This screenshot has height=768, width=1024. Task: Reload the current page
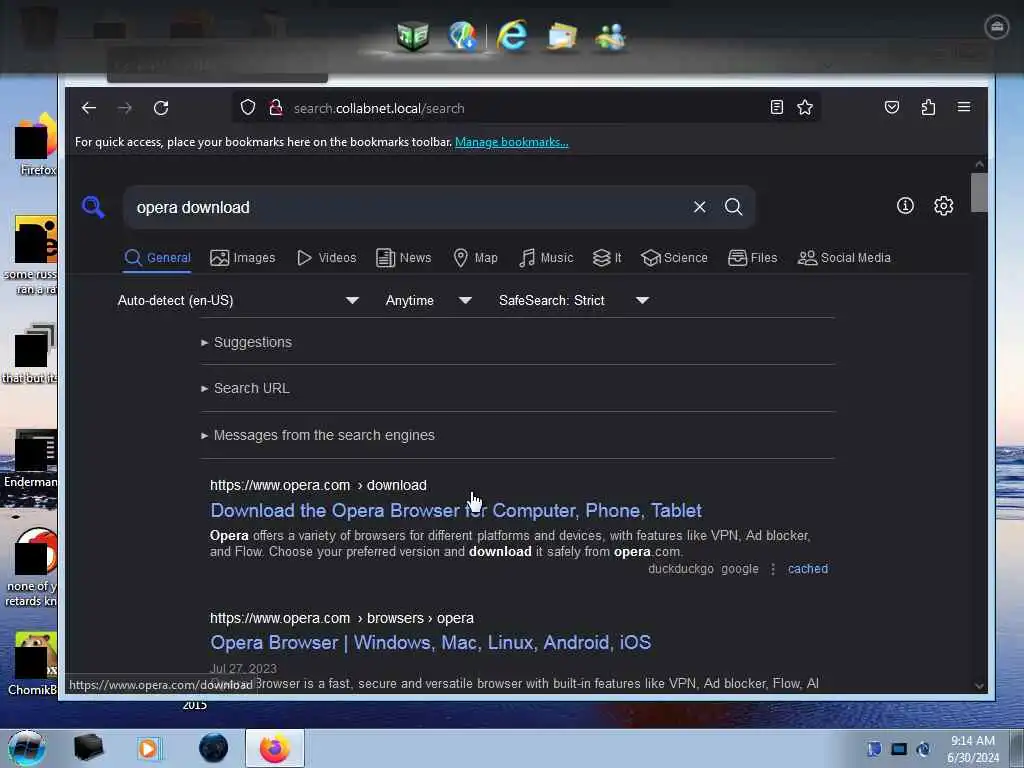click(161, 108)
